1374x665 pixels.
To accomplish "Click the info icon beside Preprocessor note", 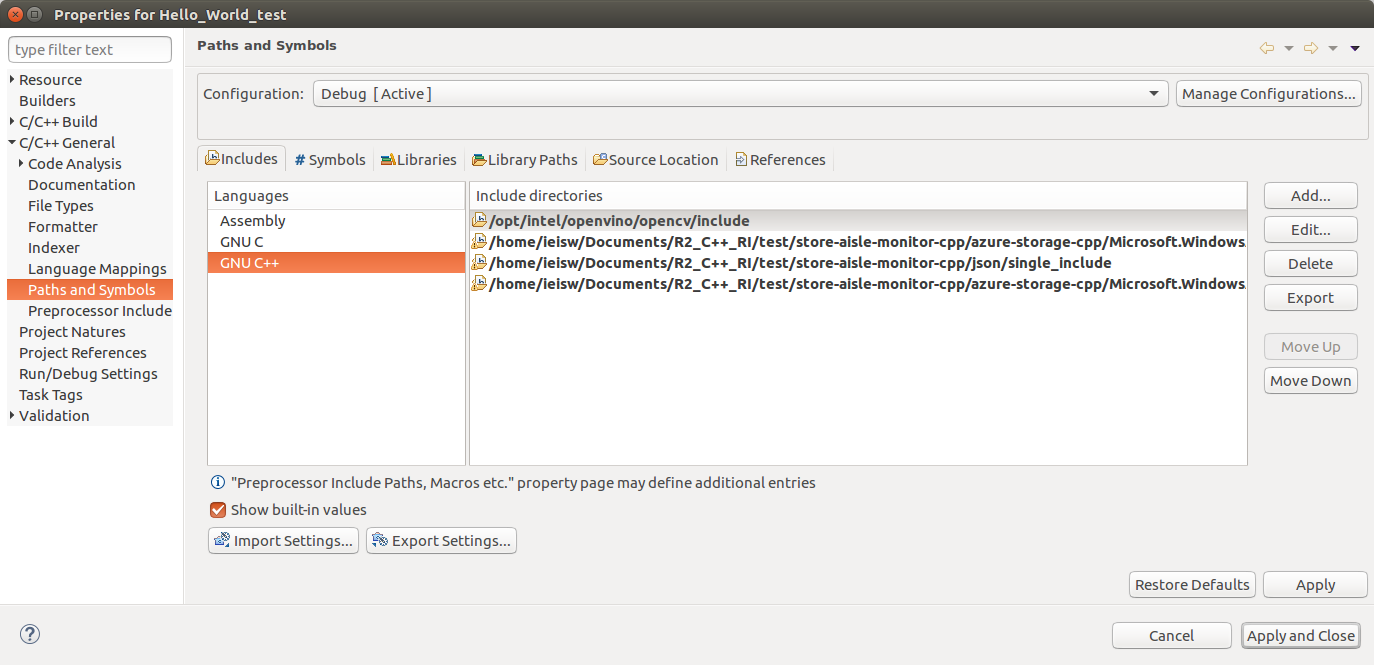I will click(218, 482).
